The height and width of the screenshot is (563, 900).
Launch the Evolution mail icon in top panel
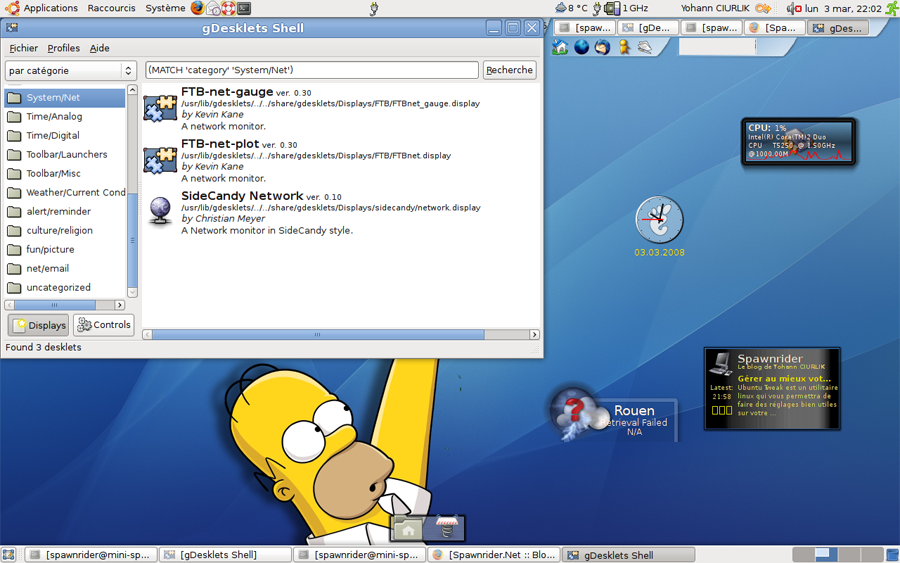pos(214,8)
